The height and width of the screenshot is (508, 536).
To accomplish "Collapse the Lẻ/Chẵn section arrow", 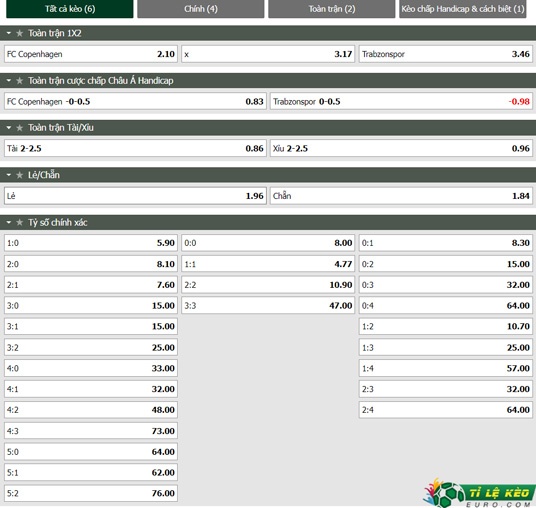I will tap(9, 175).
